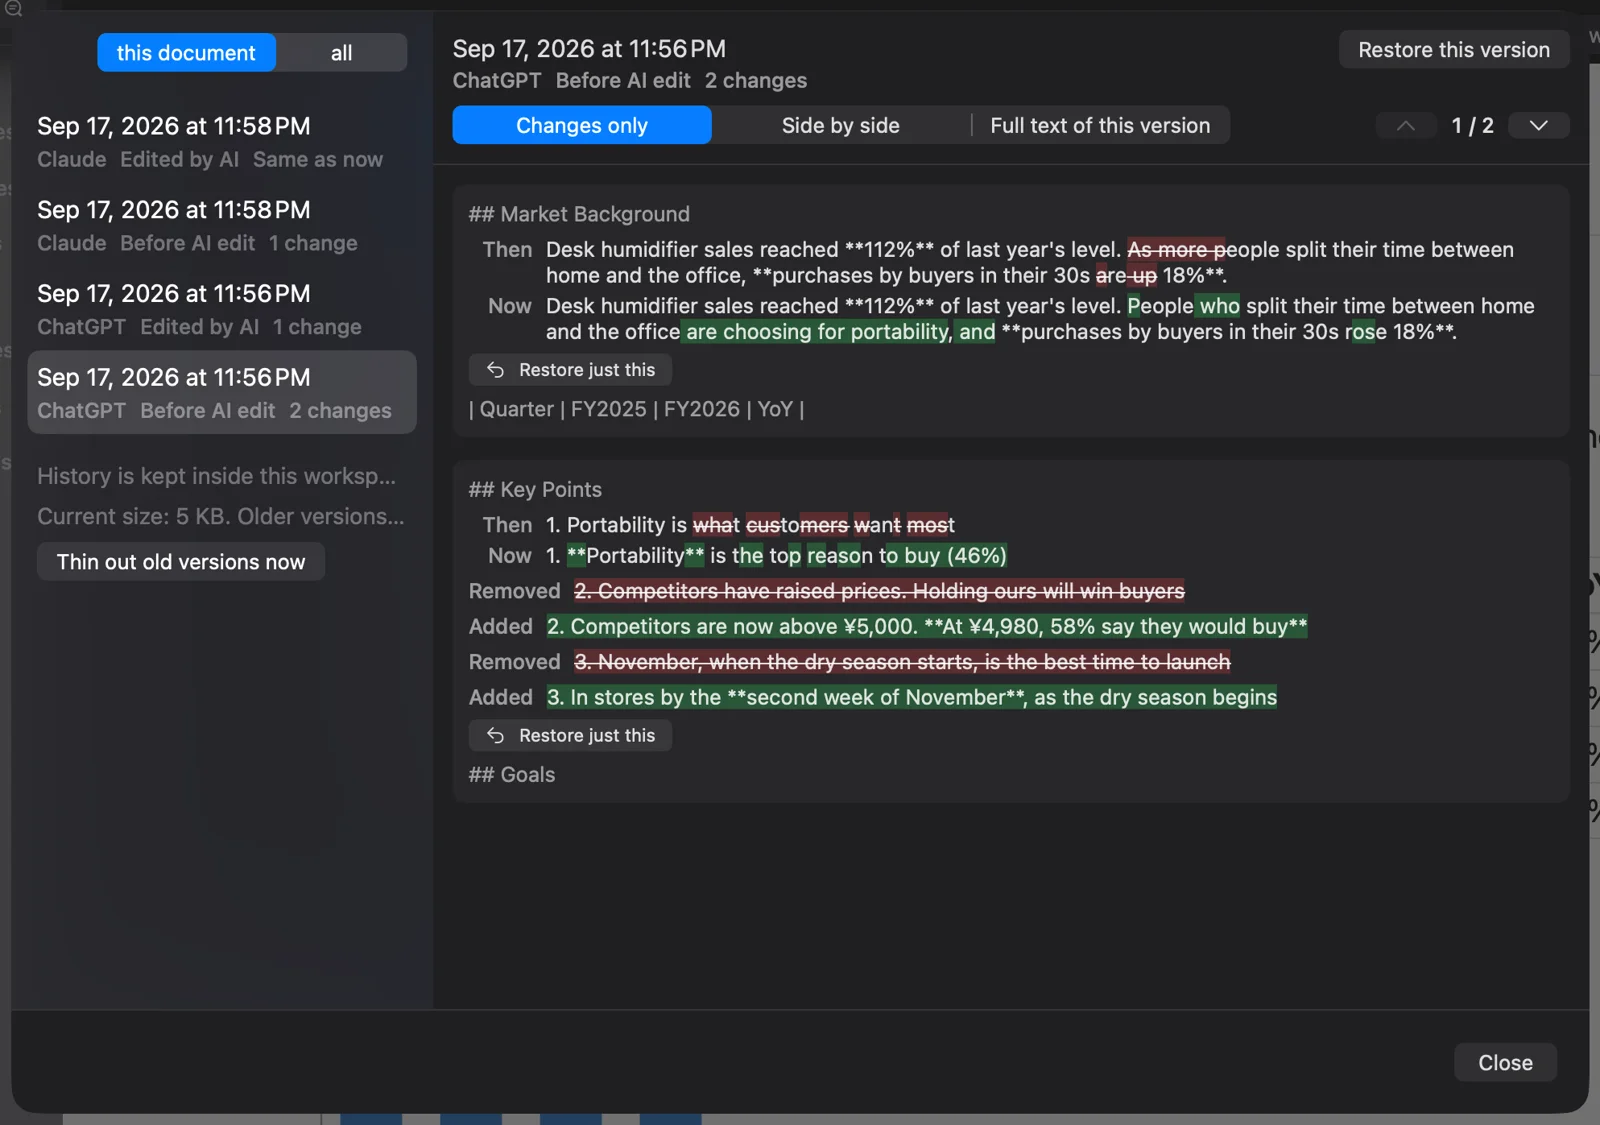Go to previous change with up chevron
Screen dimensions: 1600x1125
coord(1405,125)
